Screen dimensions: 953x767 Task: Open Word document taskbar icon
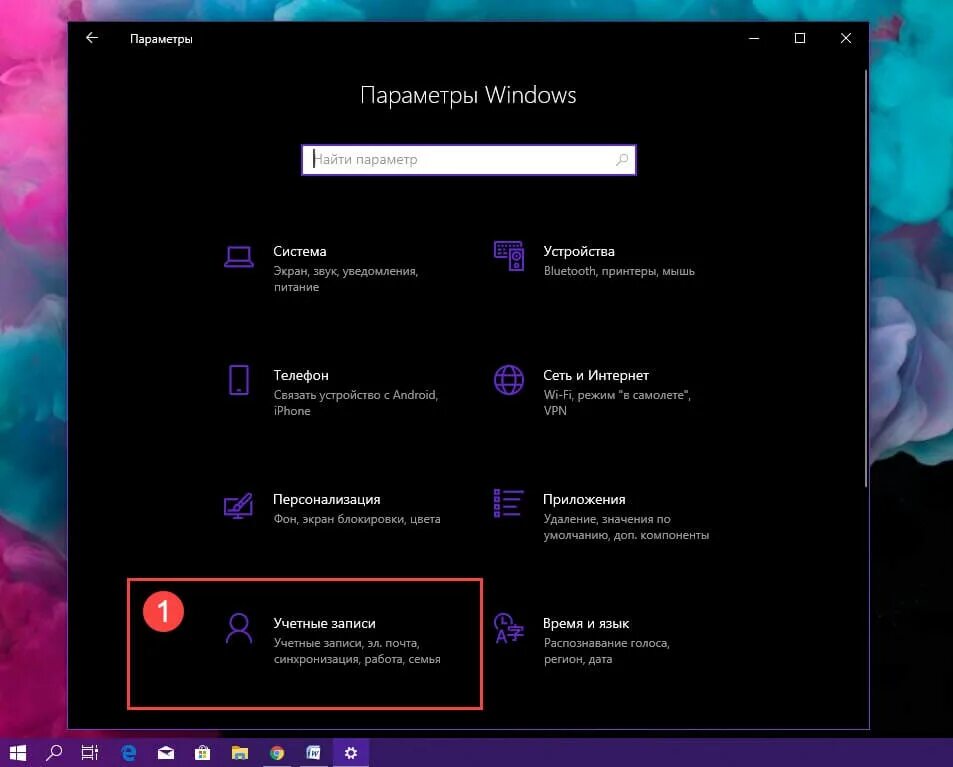point(314,753)
